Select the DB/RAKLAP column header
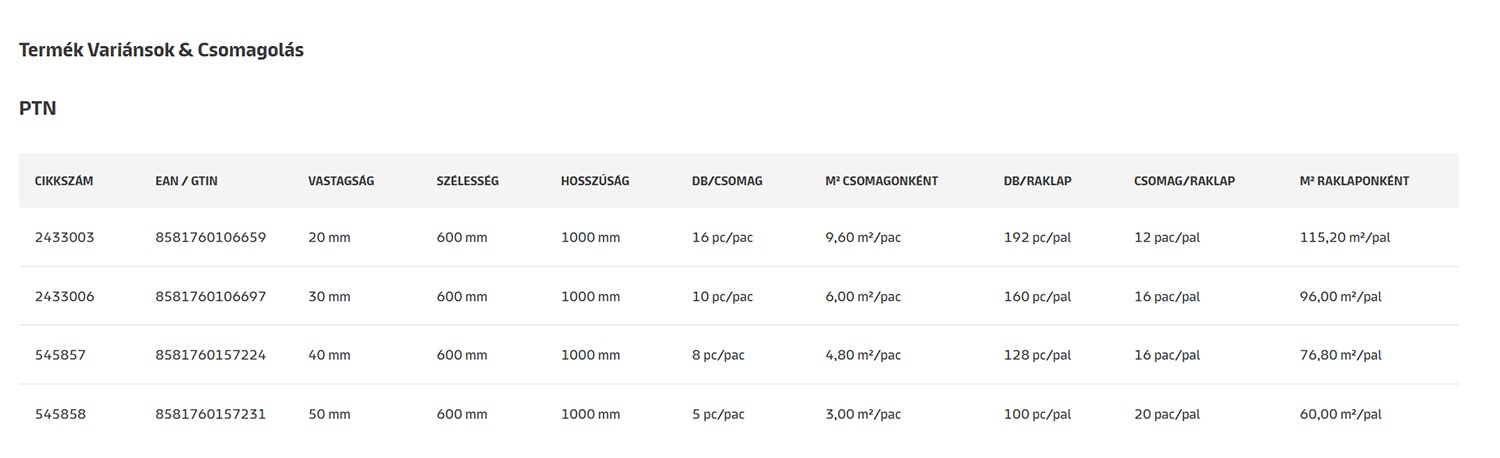 click(1037, 181)
